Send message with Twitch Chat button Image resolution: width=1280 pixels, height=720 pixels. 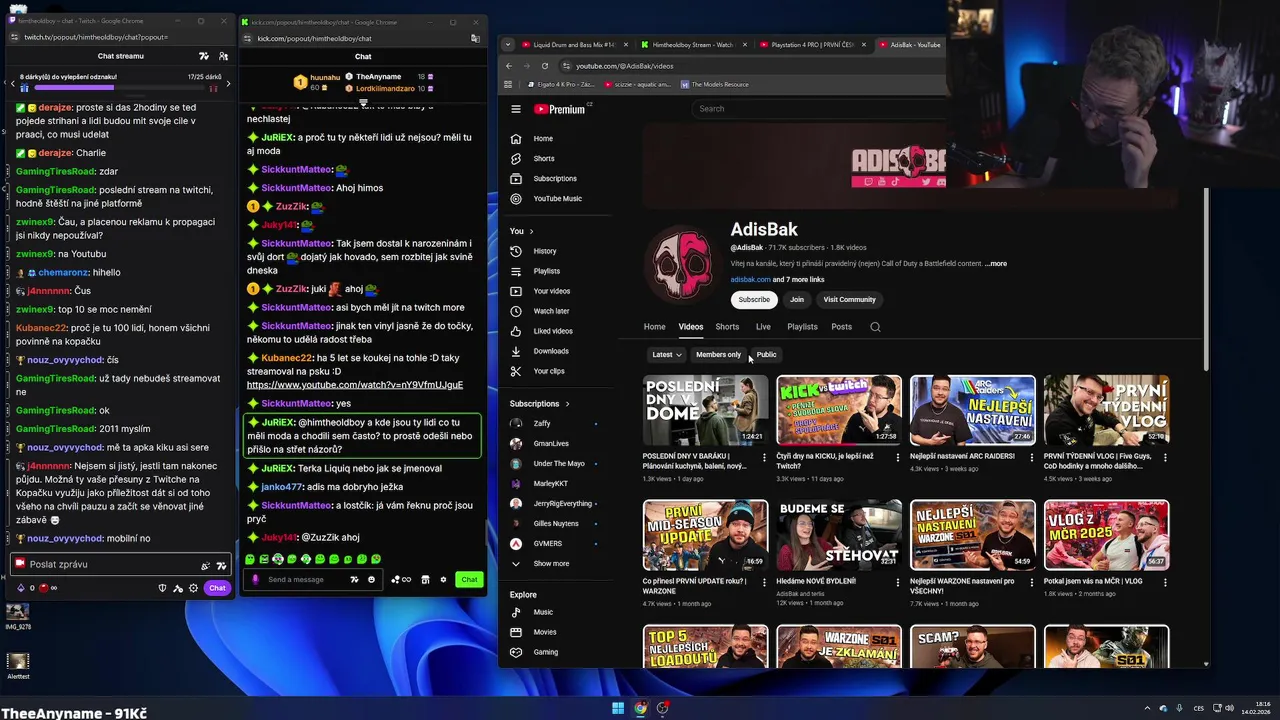pos(217,588)
